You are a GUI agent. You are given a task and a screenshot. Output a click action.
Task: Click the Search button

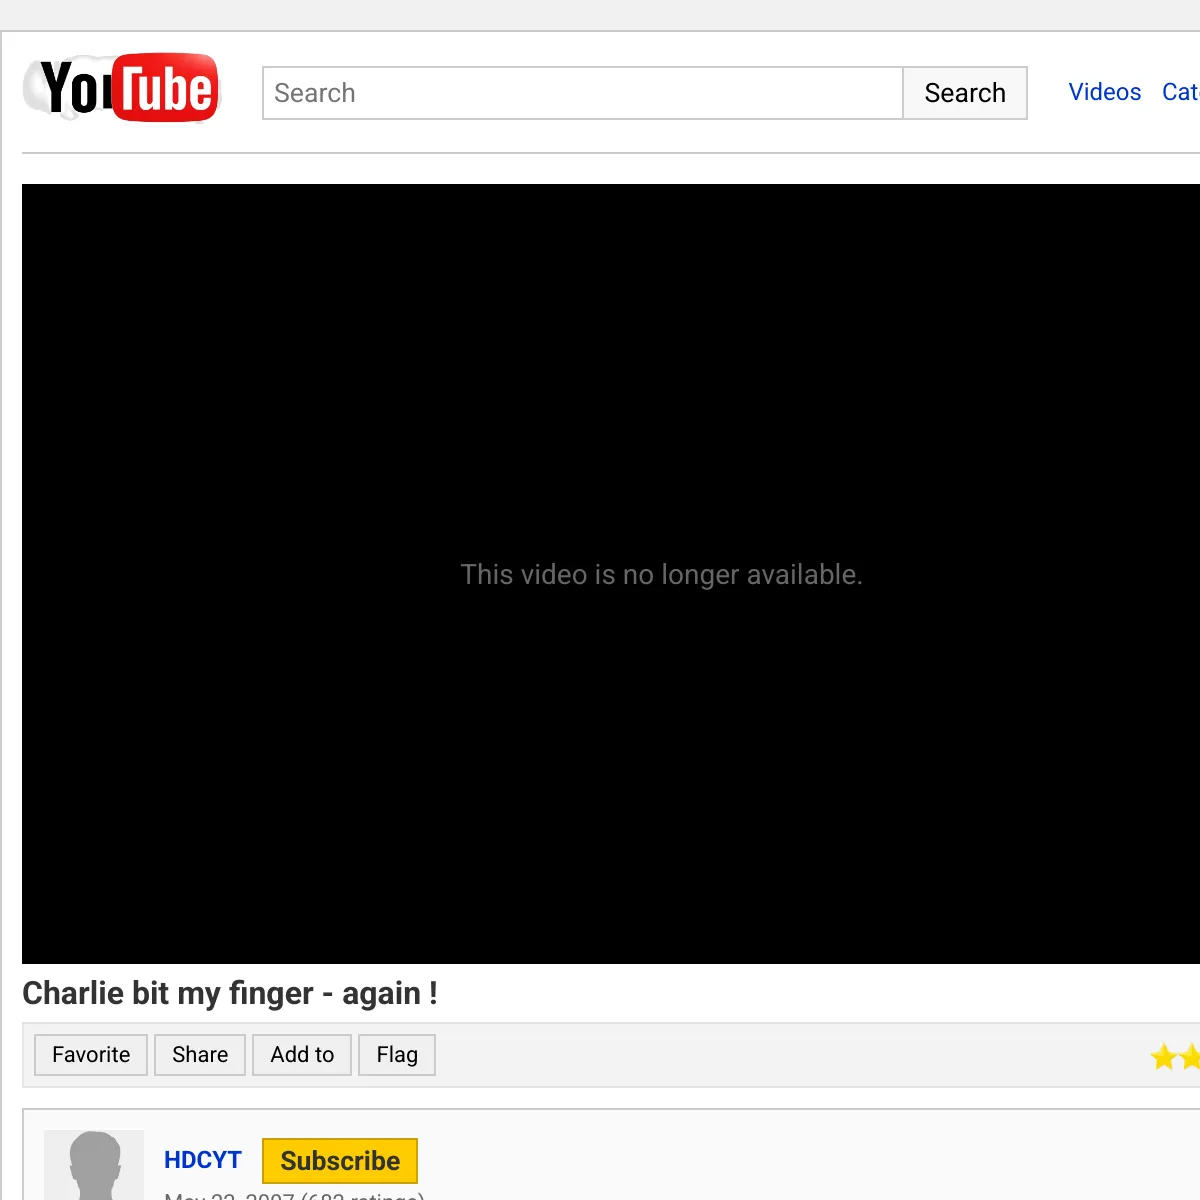(x=965, y=93)
